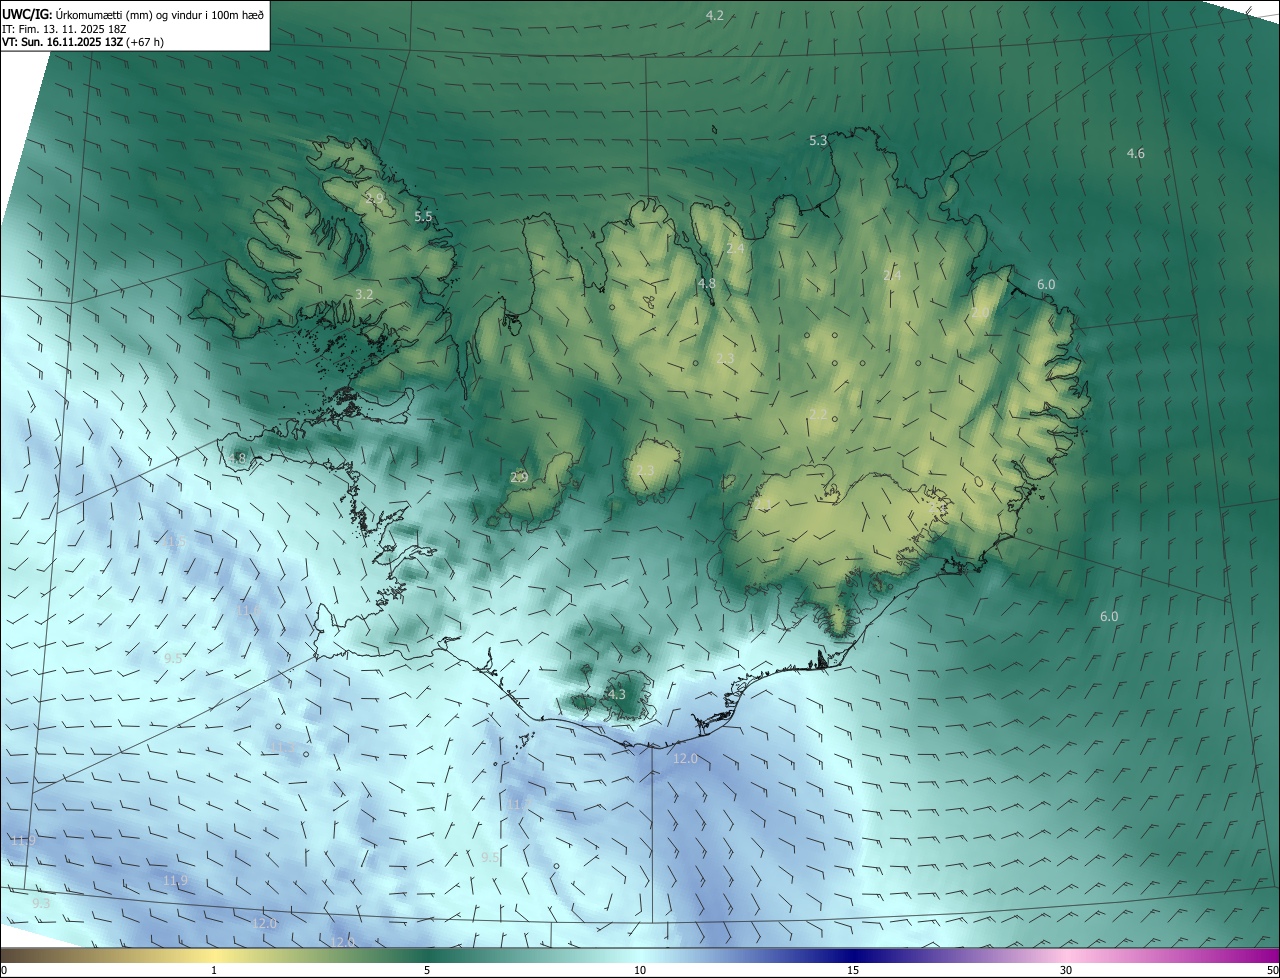Click the 5.5 value beside the Westfjords
This screenshot has width=1280, height=978.
click(423, 216)
